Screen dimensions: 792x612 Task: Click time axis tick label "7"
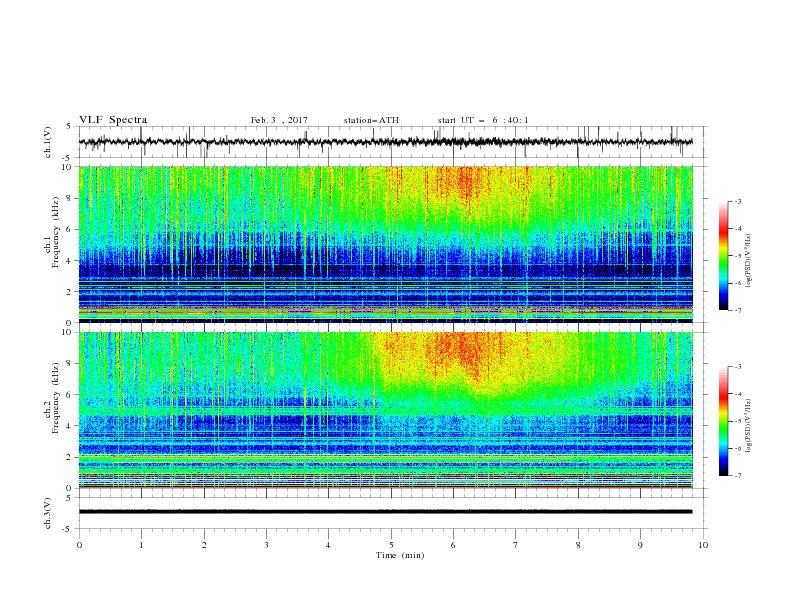tap(516, 545)
